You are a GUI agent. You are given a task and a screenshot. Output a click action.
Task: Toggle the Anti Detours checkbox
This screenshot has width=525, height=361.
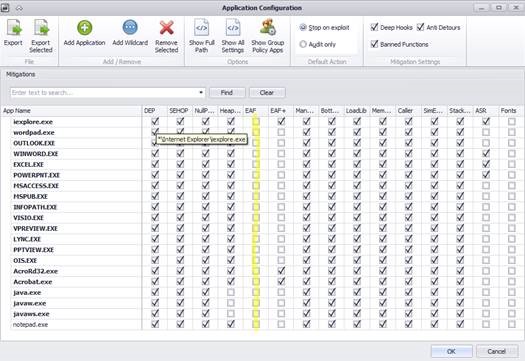(421, 27)
